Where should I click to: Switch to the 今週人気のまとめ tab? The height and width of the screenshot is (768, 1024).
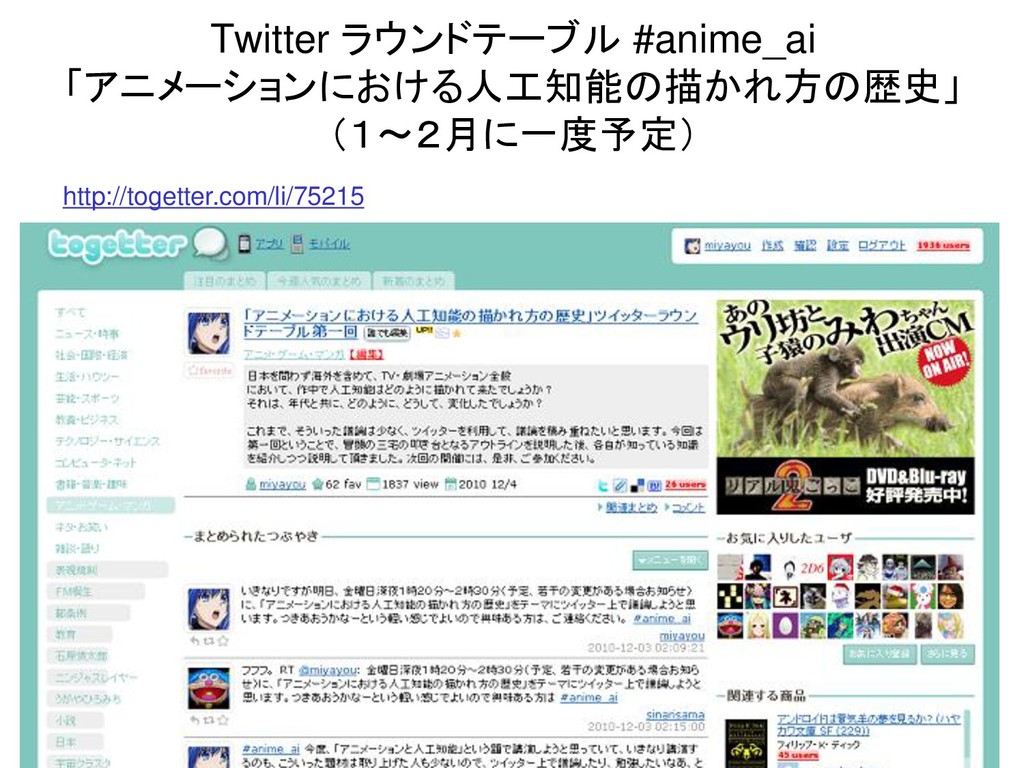point(318,281)
